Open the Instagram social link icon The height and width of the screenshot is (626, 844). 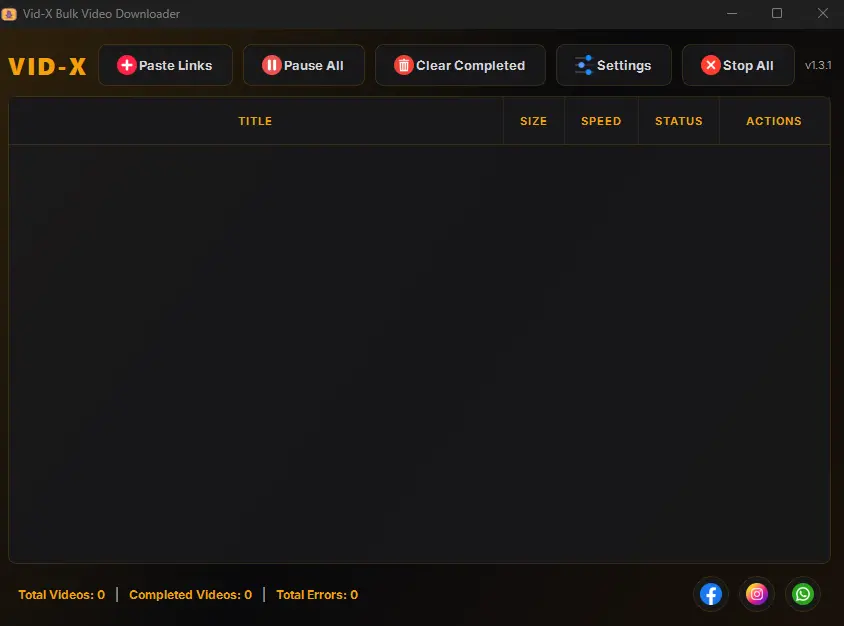[x=757, y=594]
